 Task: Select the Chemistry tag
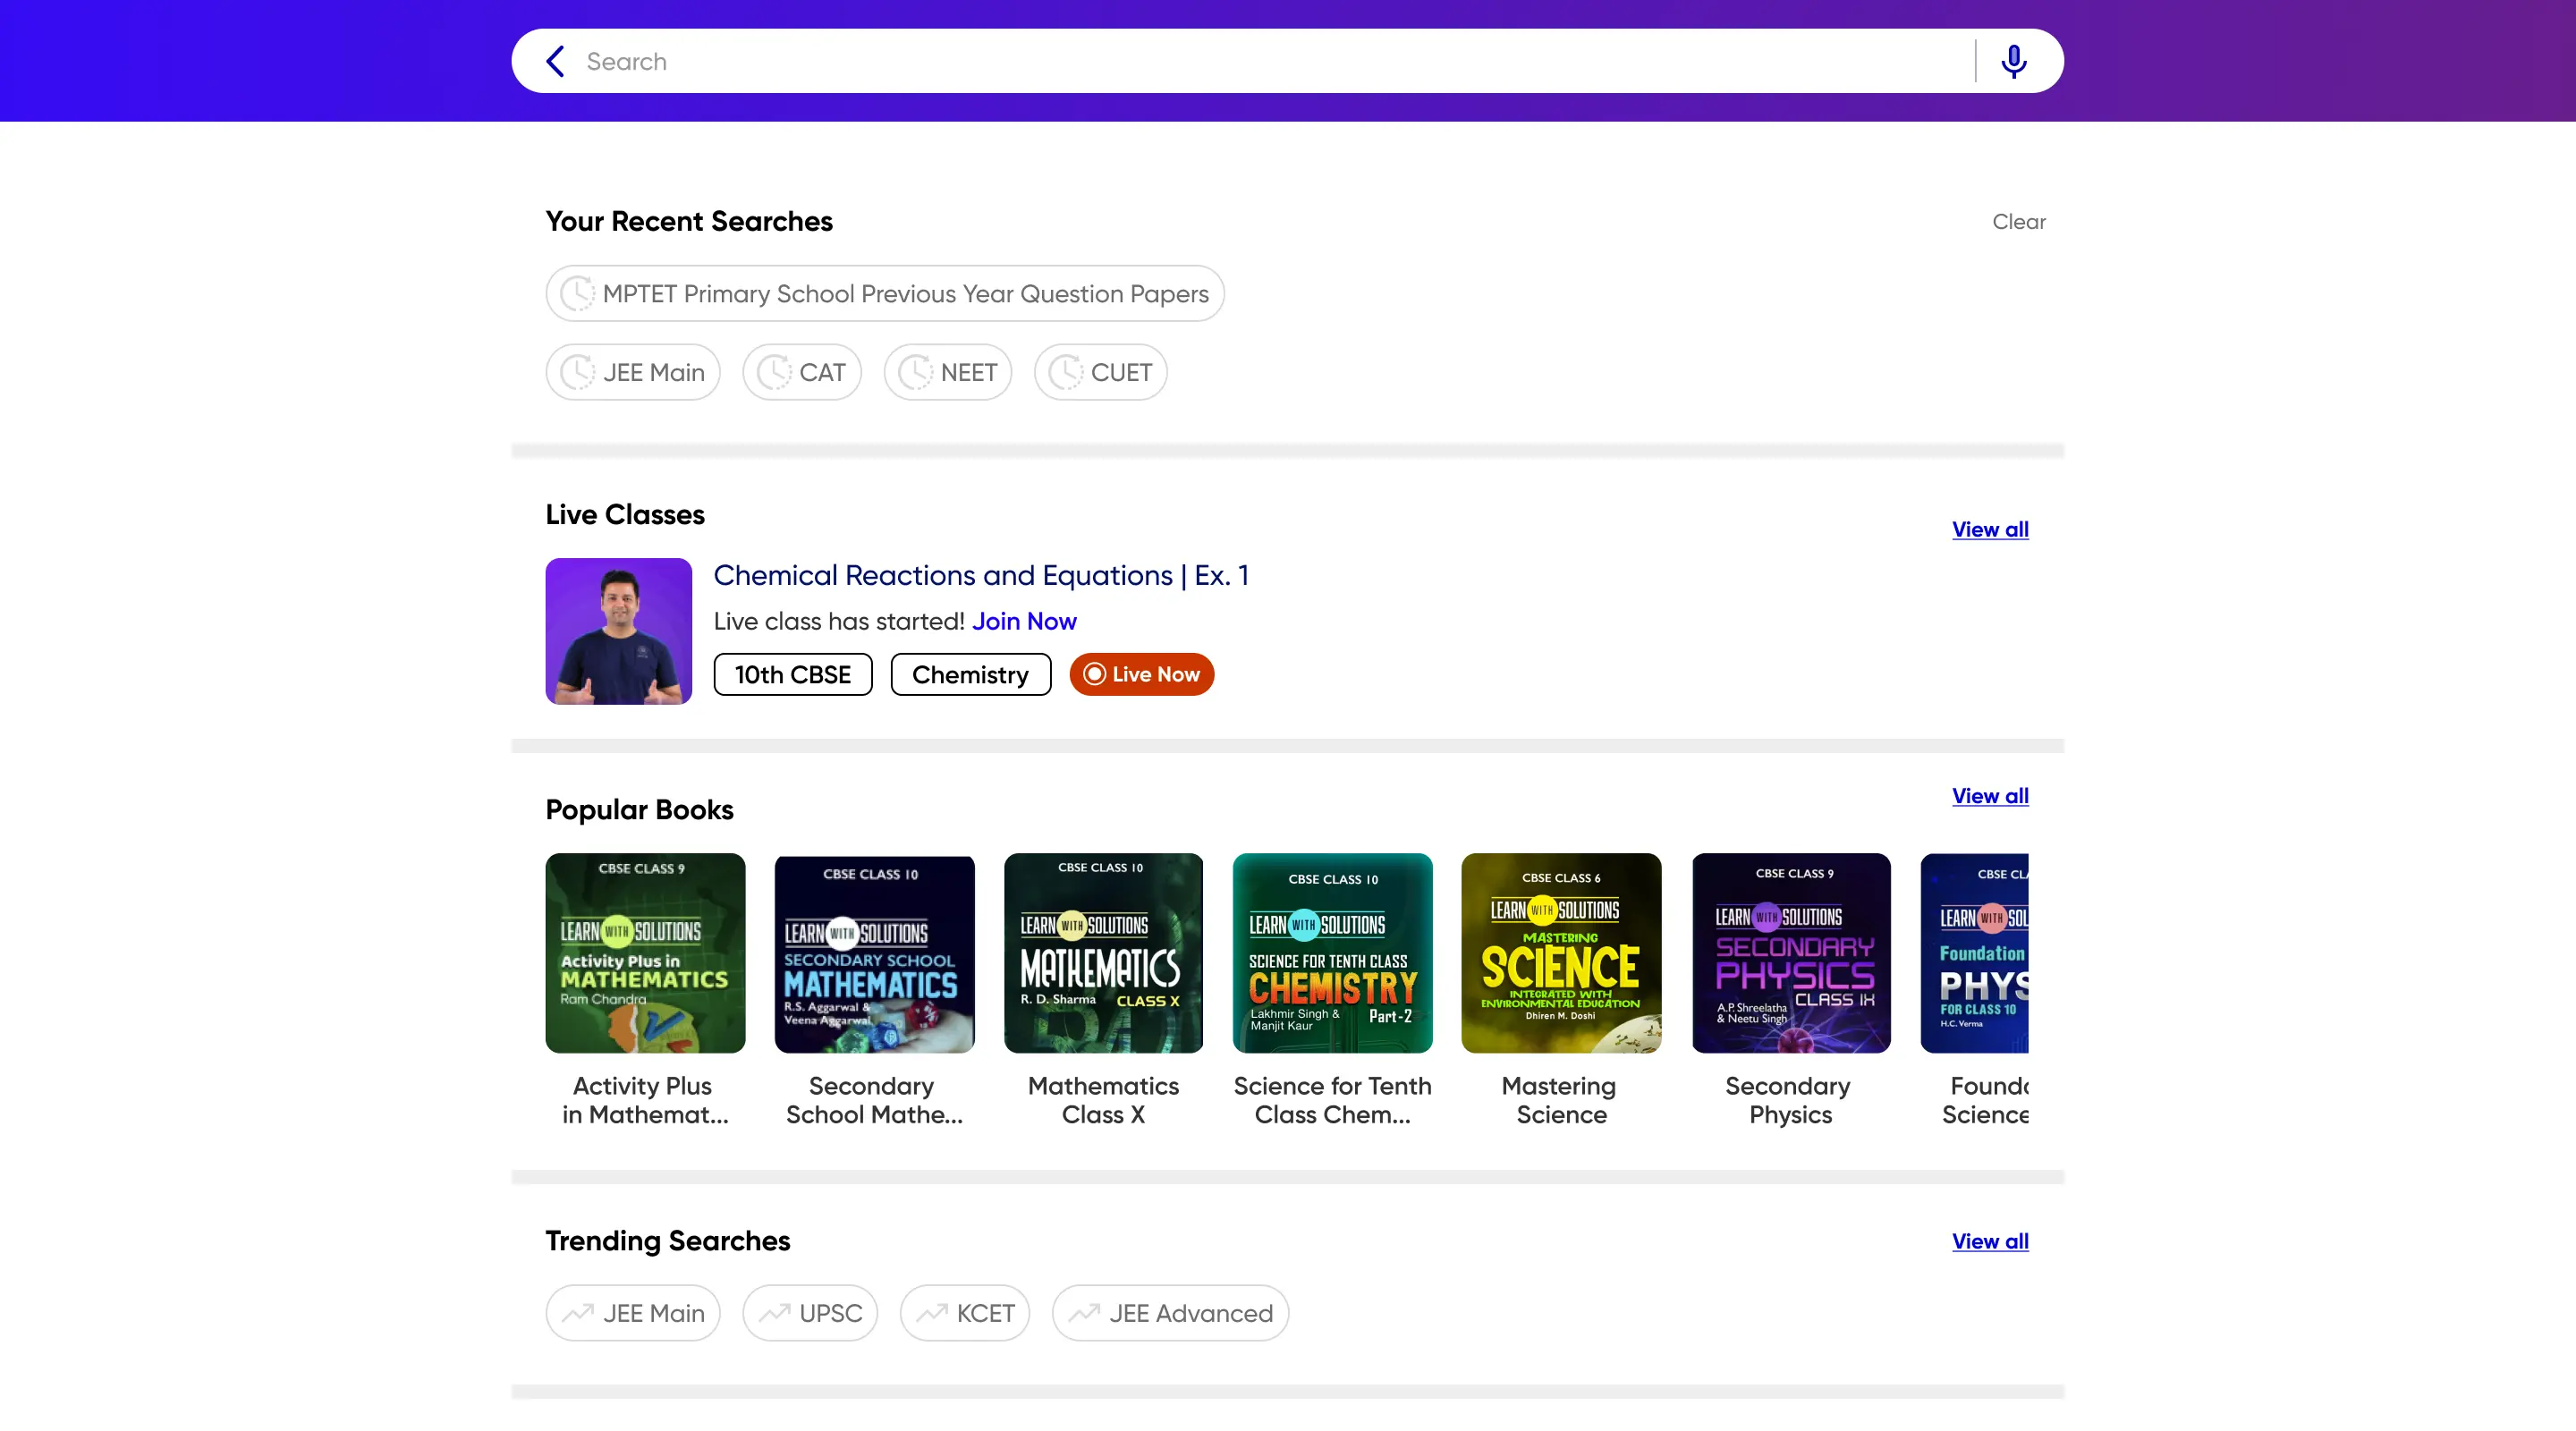click(x=970, y=674)
